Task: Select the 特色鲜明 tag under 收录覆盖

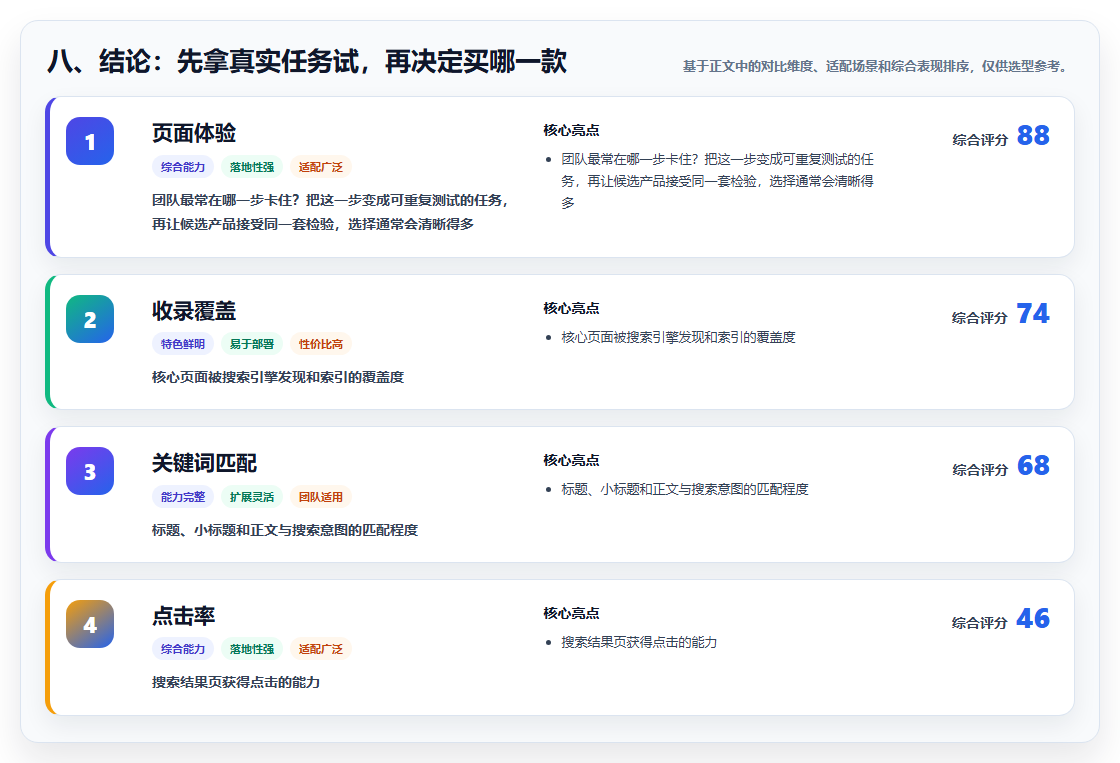Action: point(183,344)
